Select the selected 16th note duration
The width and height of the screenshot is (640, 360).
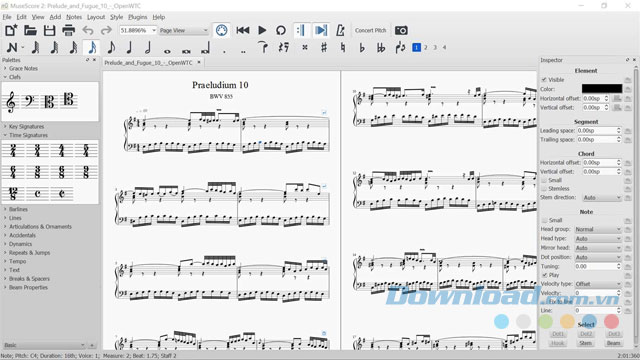click(92, 47)
